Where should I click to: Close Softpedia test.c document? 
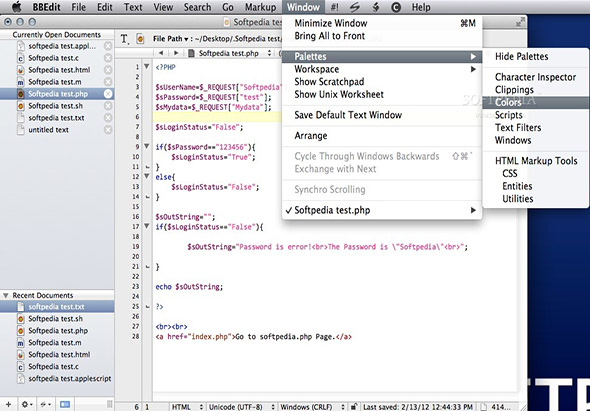[x=108, y=58]
